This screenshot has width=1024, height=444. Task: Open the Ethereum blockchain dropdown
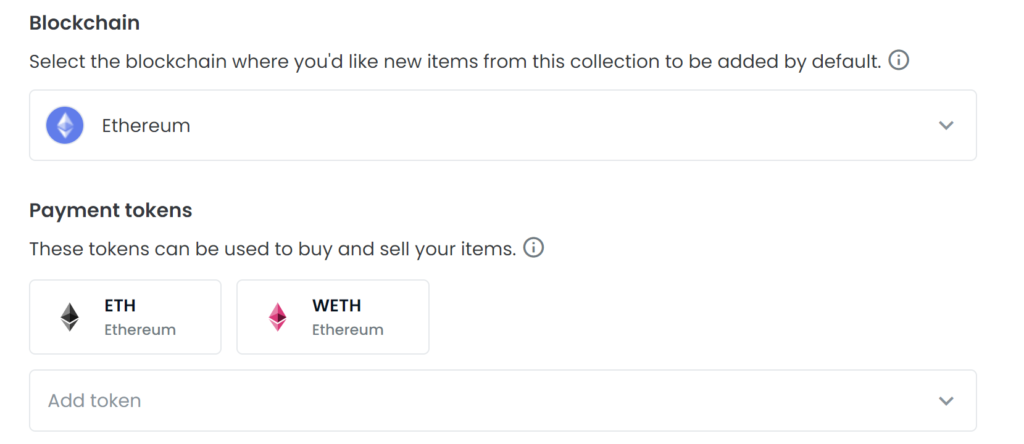pyautogui.click(x=503, y=125)
